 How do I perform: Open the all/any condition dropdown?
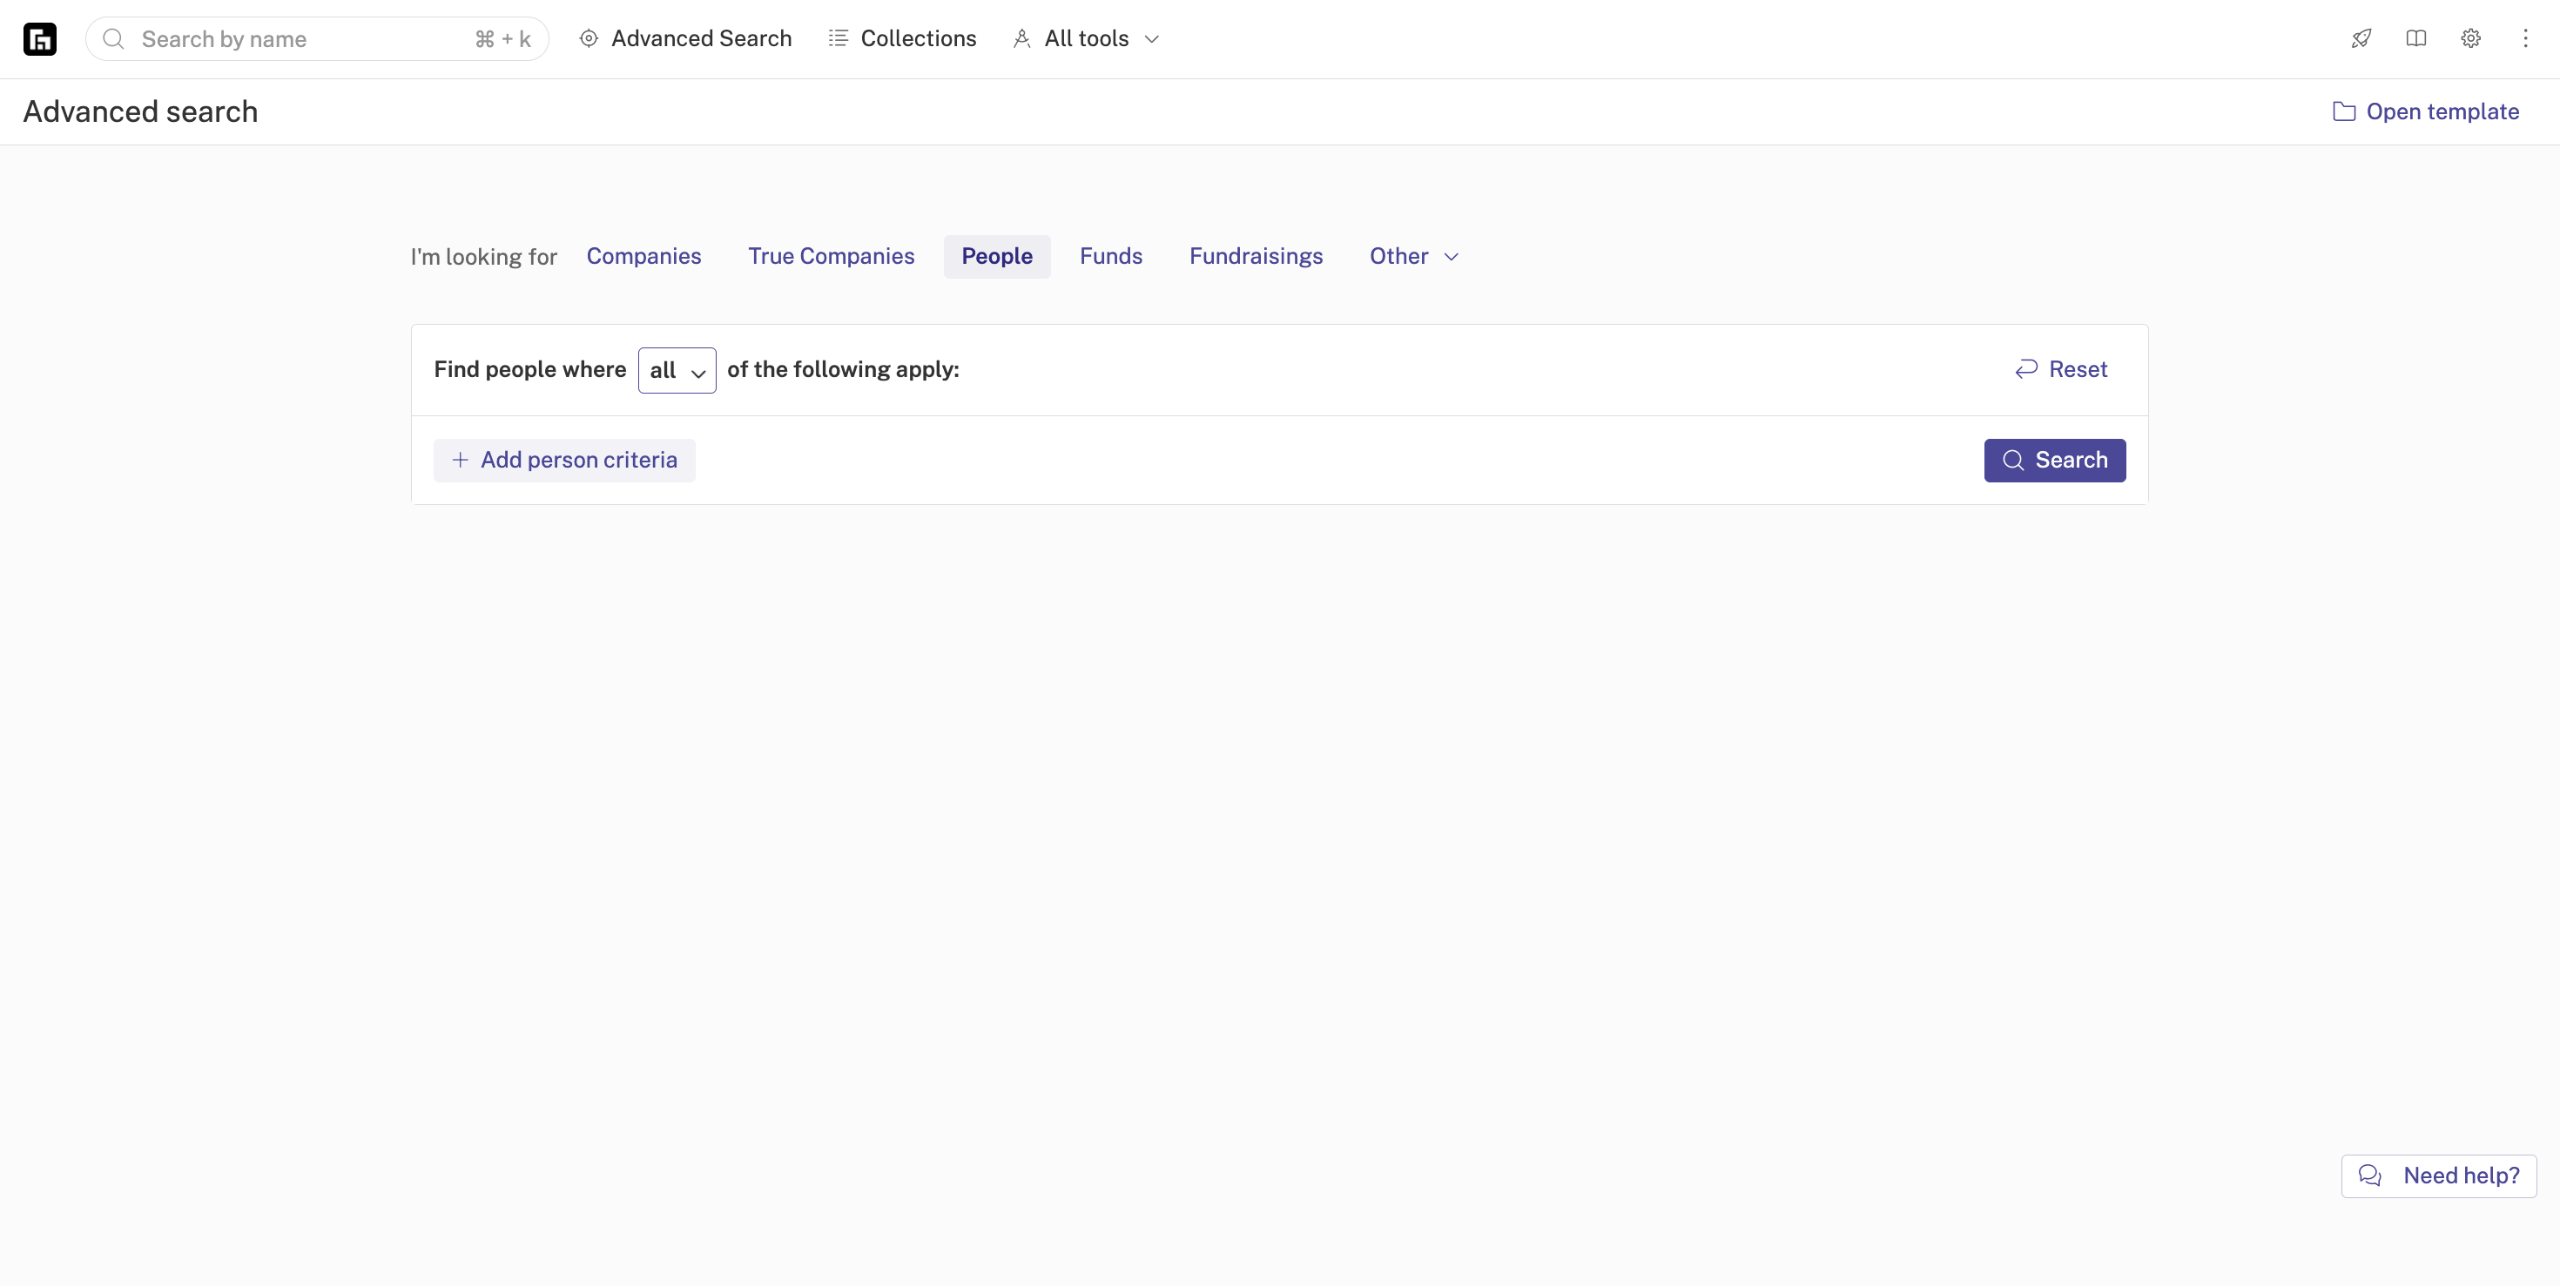pyautogui.click(x=677, y=370)
